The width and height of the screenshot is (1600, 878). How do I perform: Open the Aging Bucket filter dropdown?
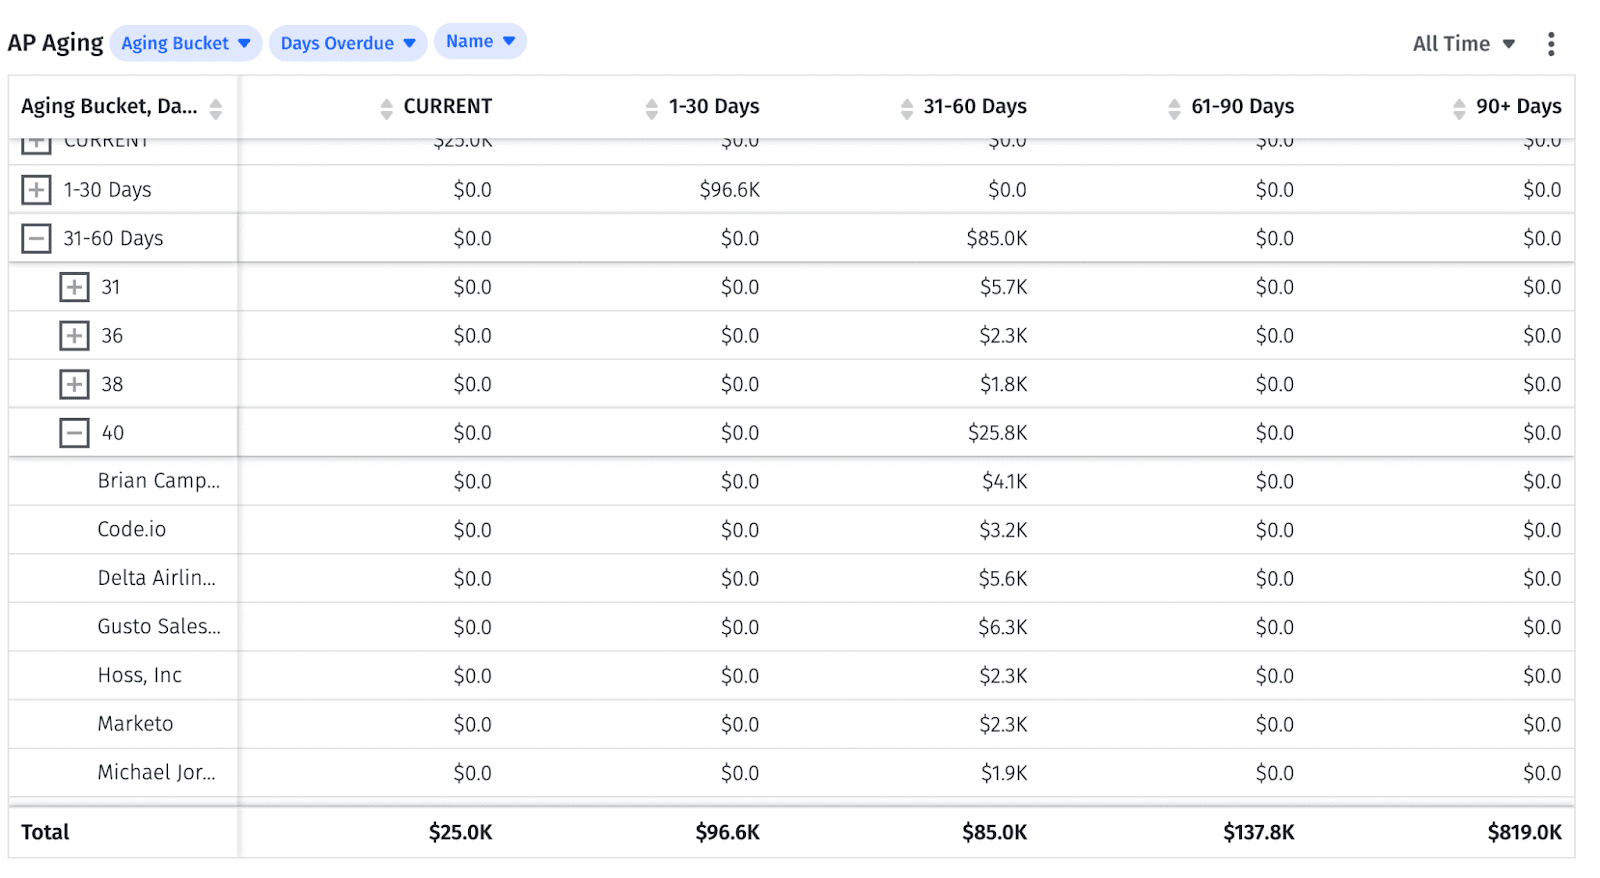point(186,44)
